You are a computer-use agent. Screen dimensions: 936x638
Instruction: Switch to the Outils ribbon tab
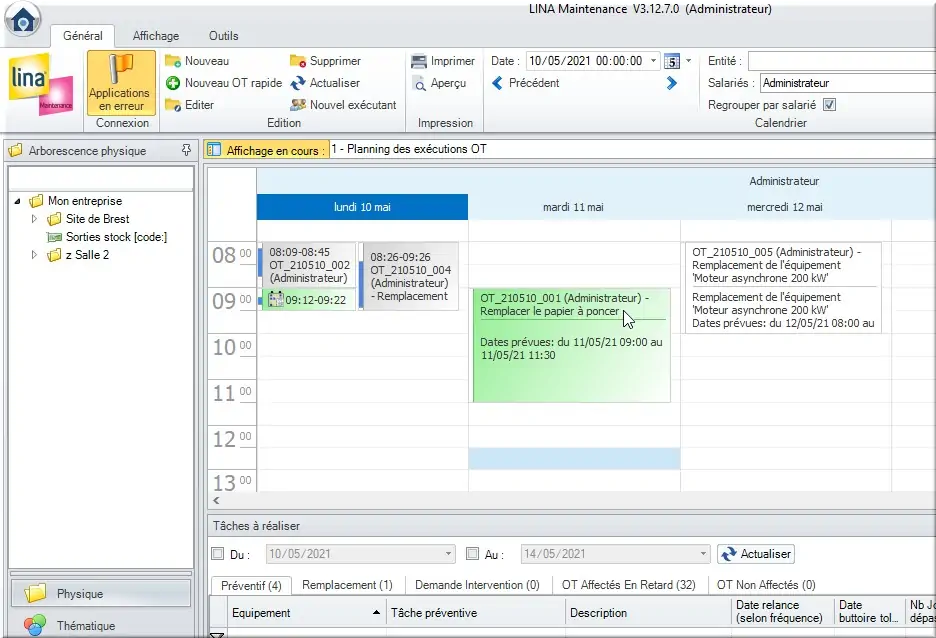(224, 36)
